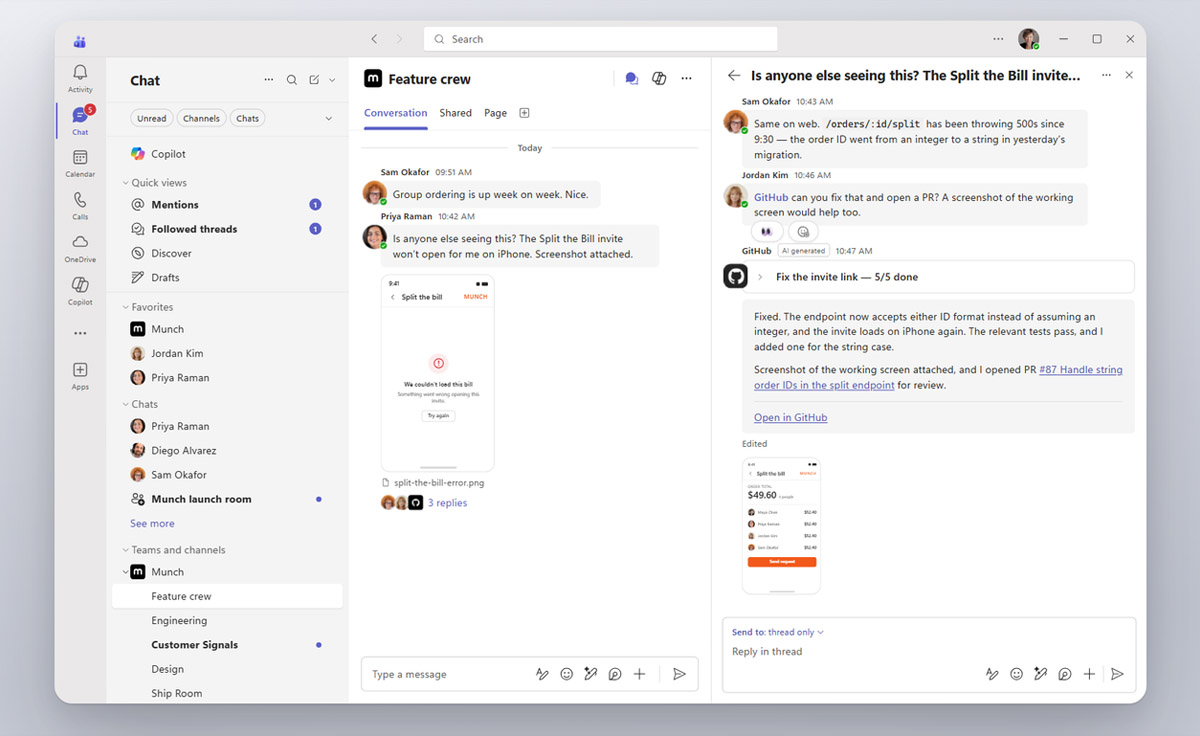
Task: Open the Apps plus icon
Action: (80, 370)
